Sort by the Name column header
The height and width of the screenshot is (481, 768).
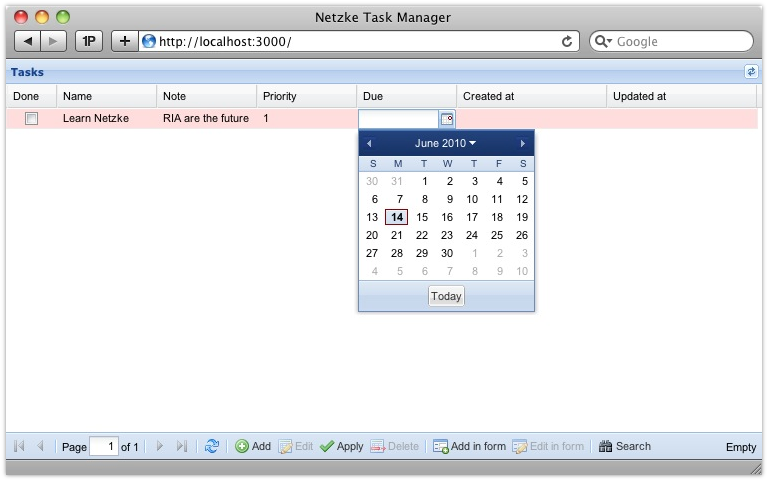[106, 96]
